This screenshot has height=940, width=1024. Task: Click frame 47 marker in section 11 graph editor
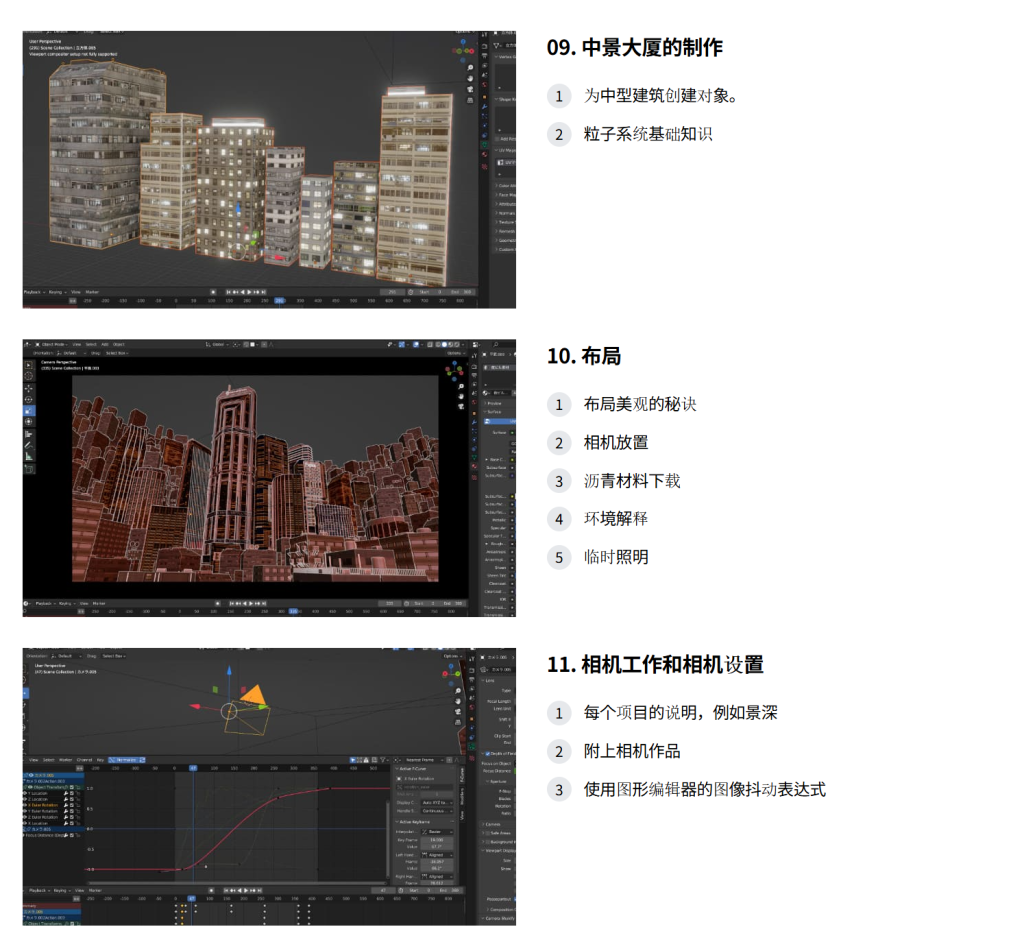pos(193,768)
